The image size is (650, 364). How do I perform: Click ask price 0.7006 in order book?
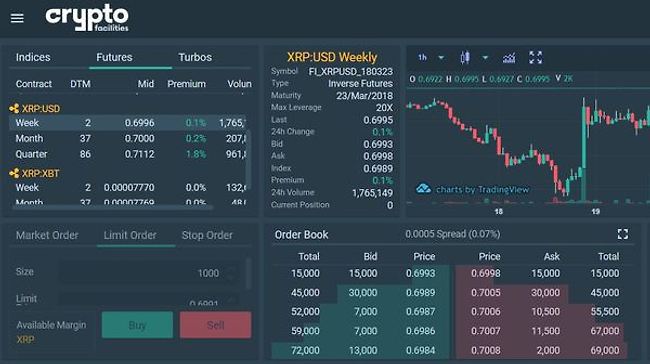[x=485, y=311]
